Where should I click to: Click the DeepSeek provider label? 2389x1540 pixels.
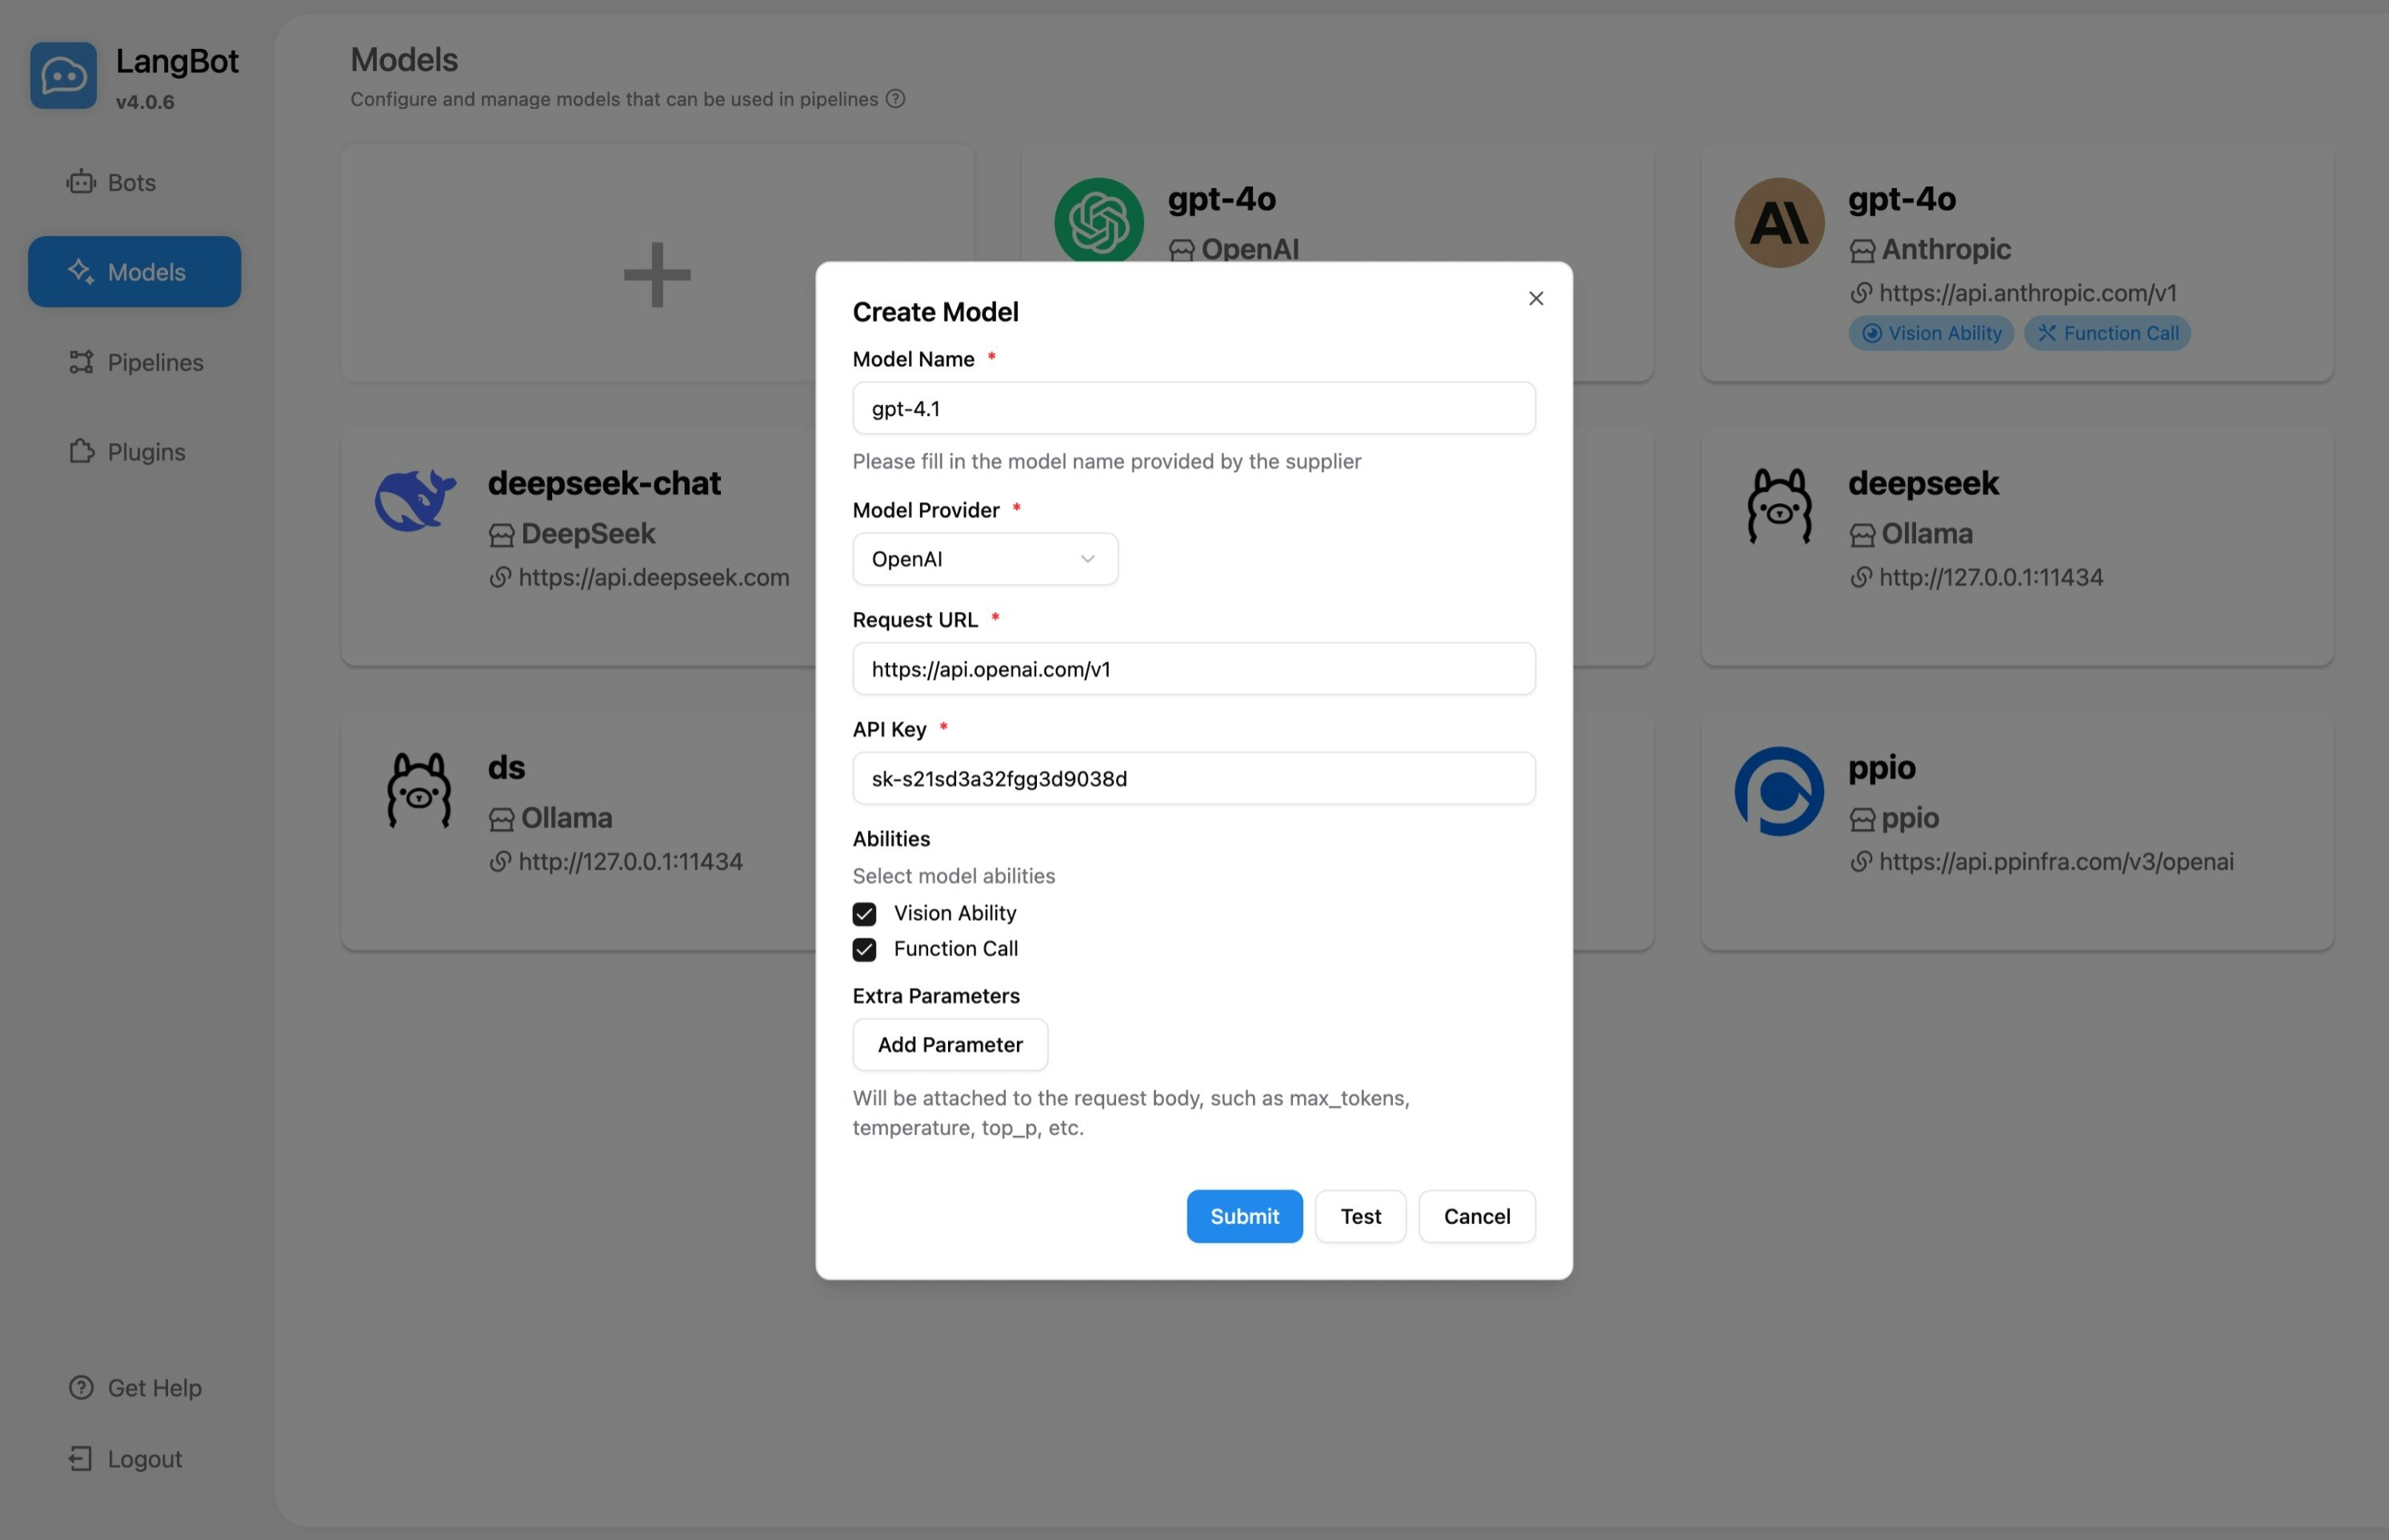point(588,533)
